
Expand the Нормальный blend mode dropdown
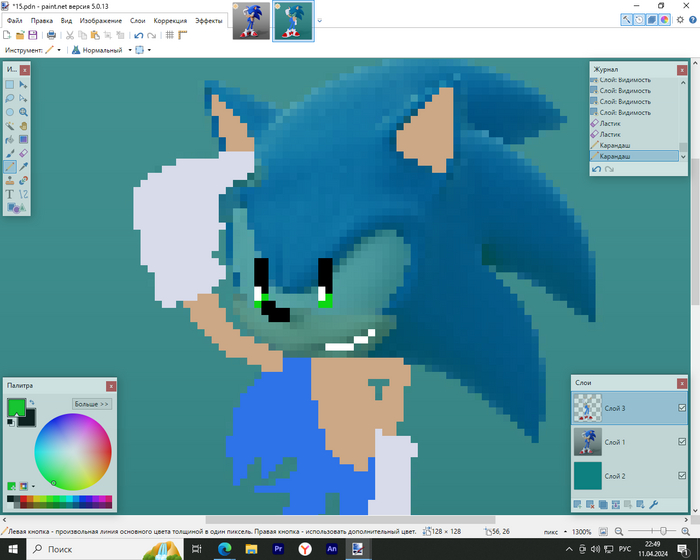click(x=128, y=49)
